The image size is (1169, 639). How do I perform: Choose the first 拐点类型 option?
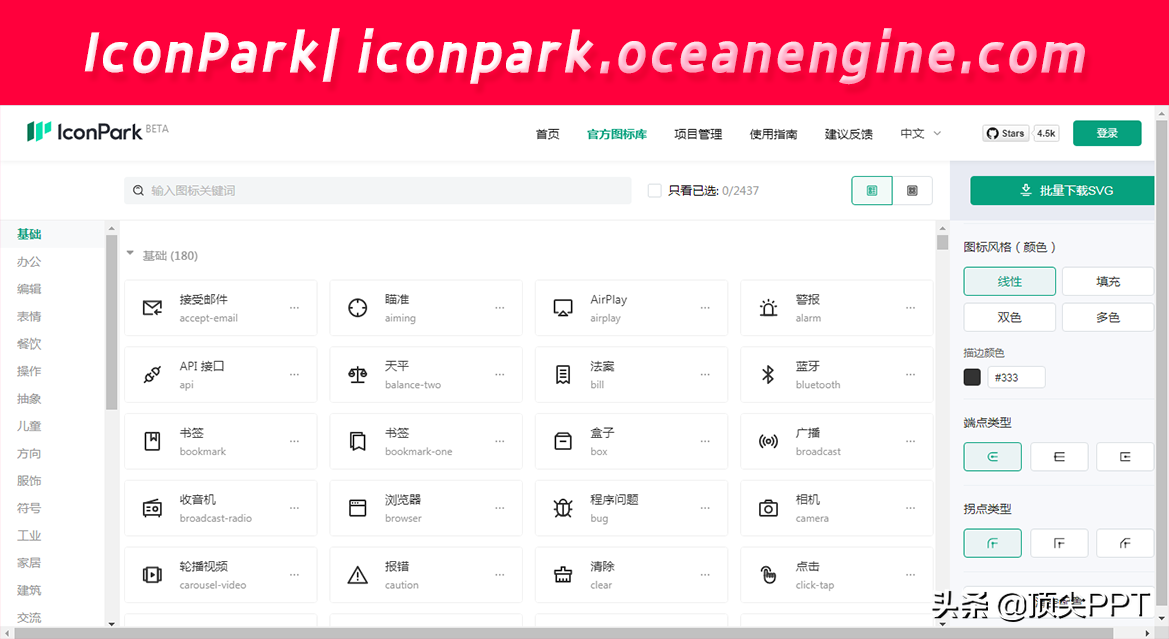[992, 543]
